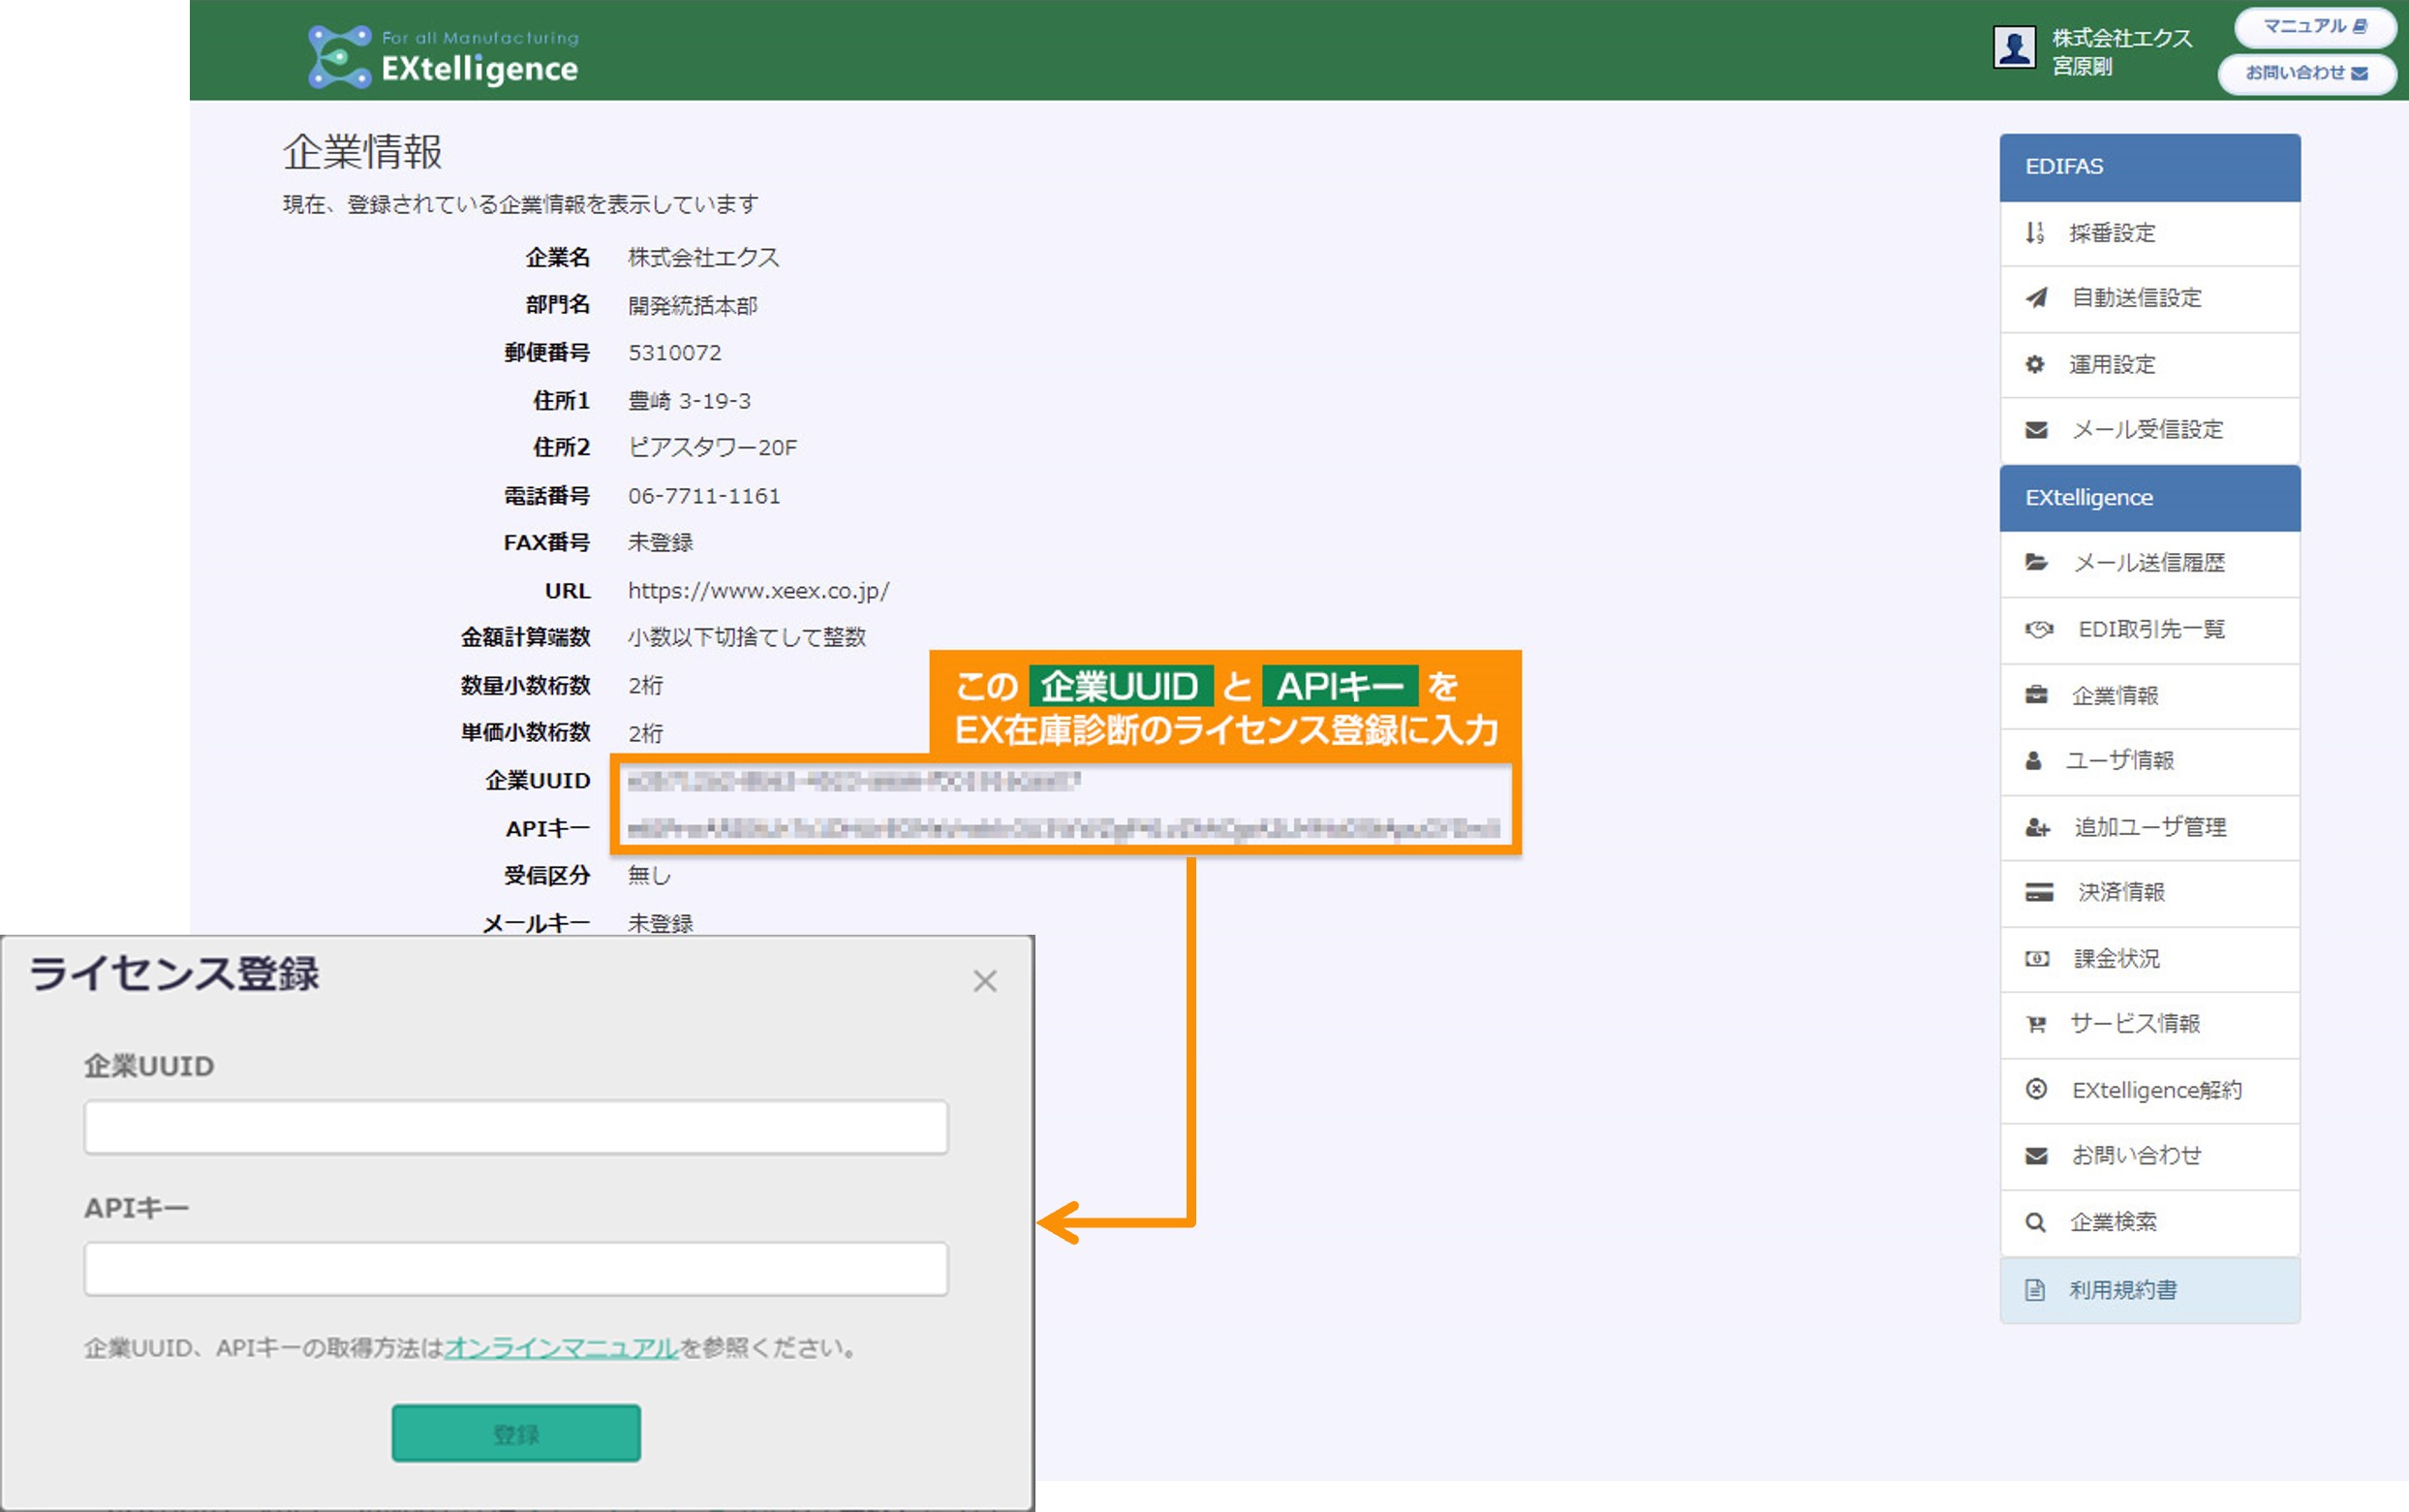Focus the 企業UUID input in dialog
2409x1512 pixels.
click(516, 1127)
